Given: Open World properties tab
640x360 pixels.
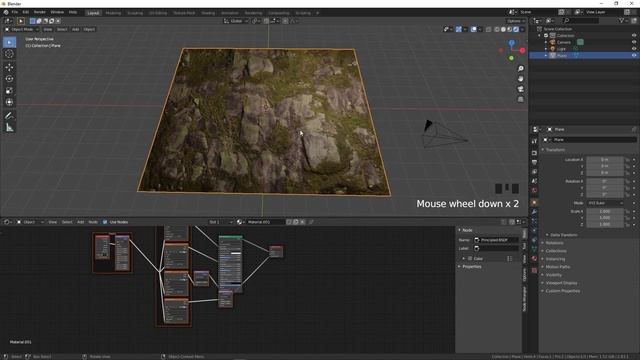Looking at the screenshot, I should (534, 191).
